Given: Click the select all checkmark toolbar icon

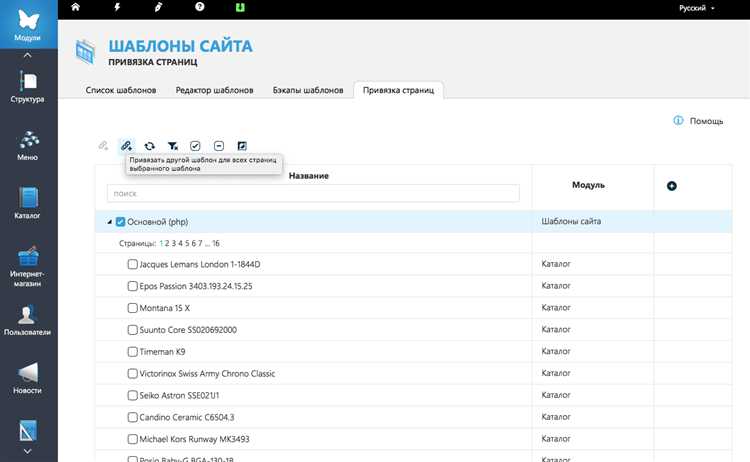Looking at the screenshot, I should 195,146.
